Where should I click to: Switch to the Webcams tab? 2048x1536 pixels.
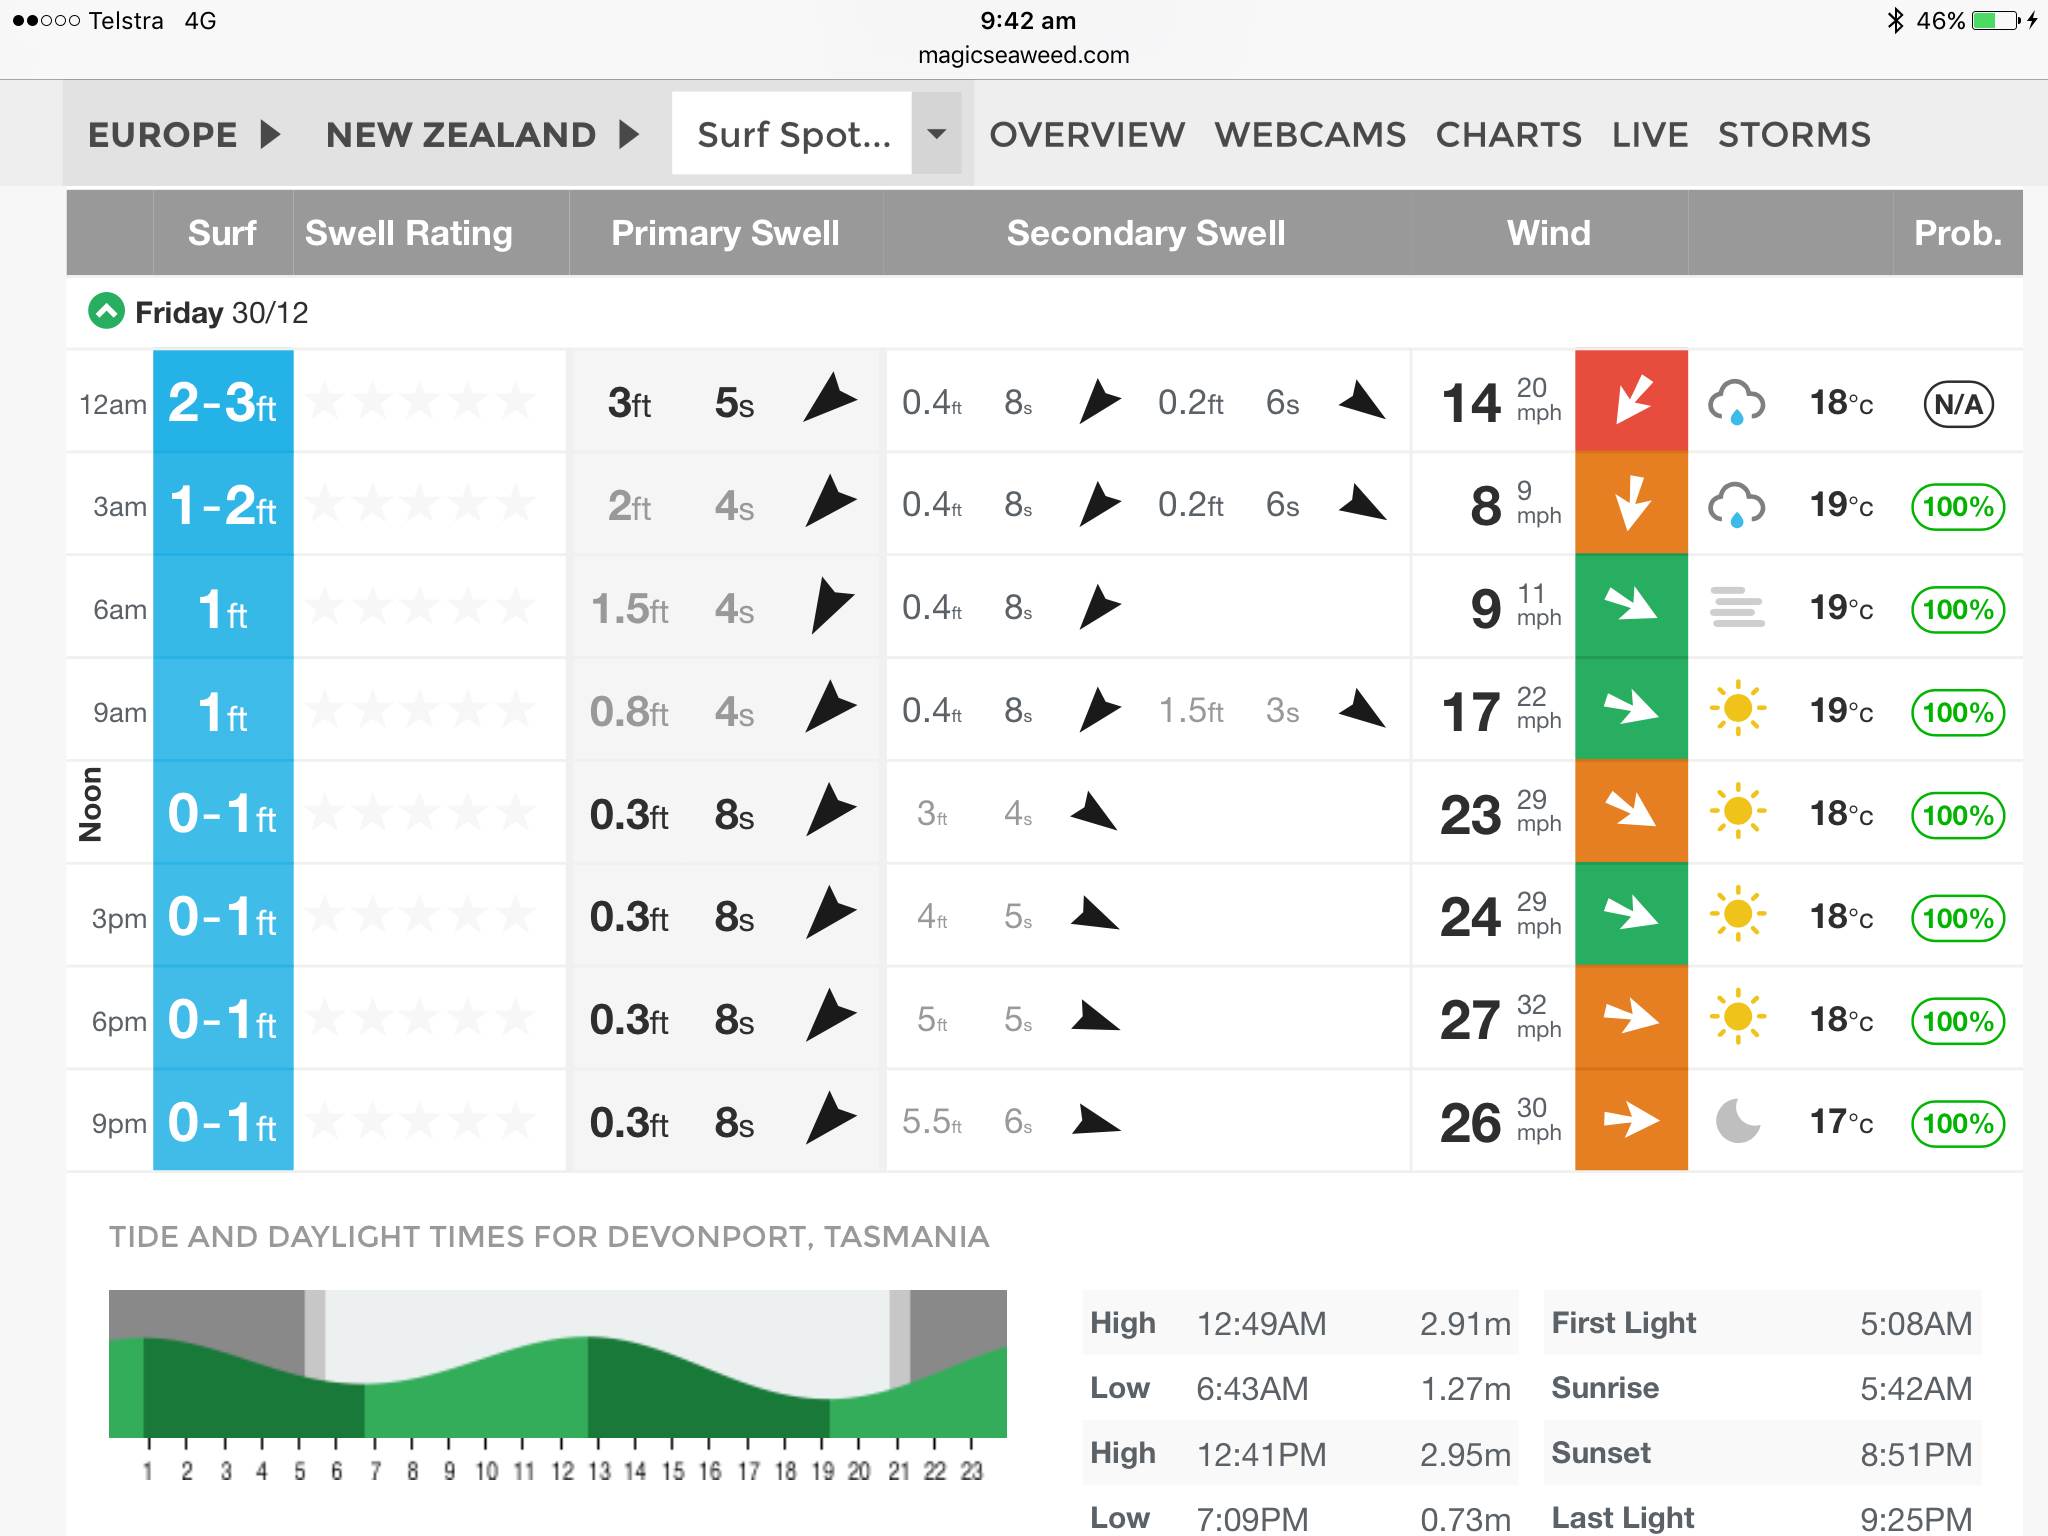click(1310, 134)
